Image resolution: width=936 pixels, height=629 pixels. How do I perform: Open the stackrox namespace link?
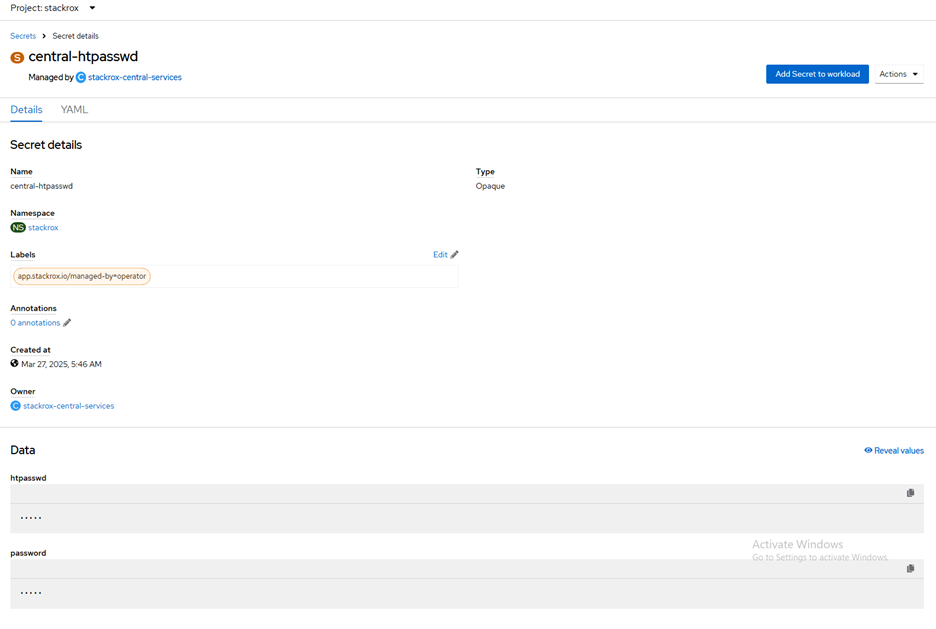click(44, 227)
